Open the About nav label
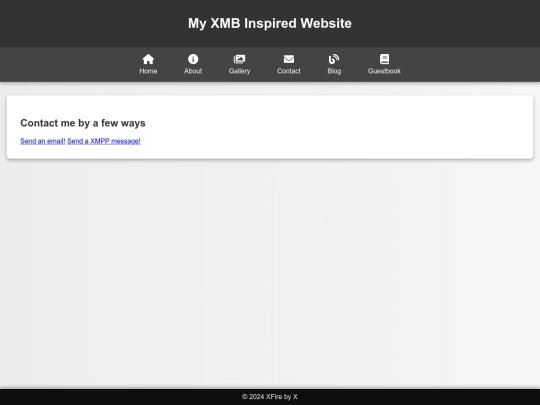The height and width of the screenshot is (405, 540). point(193,71)
